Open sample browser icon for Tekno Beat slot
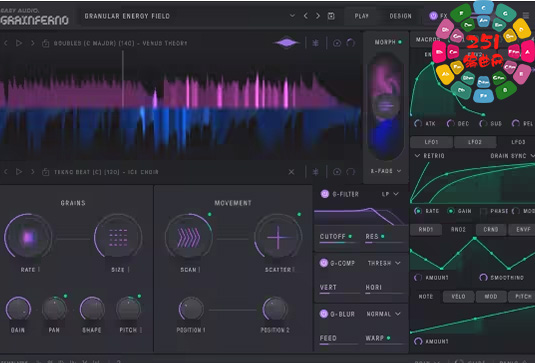Image resolution: width=535 pixels, height=363 pixels. tap(45, 172)
